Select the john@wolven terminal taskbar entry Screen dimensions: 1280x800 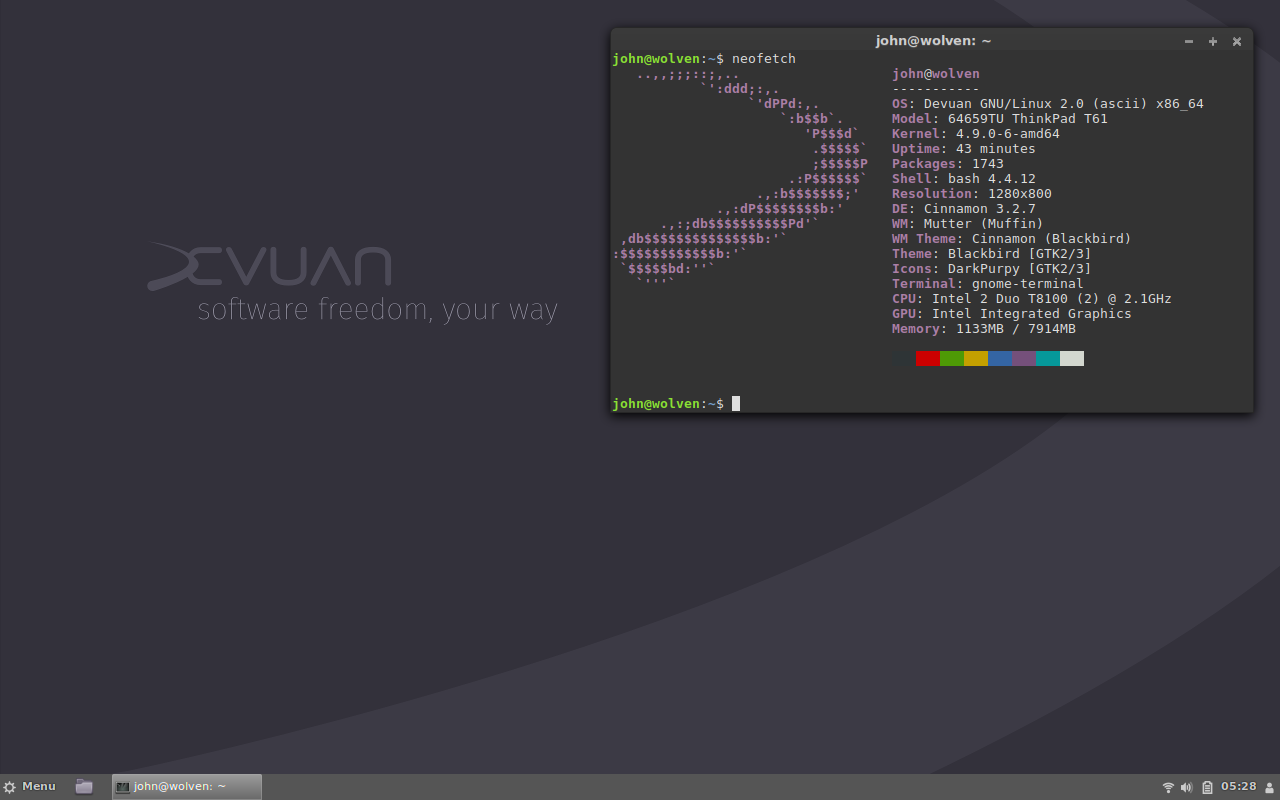(187, 787)
